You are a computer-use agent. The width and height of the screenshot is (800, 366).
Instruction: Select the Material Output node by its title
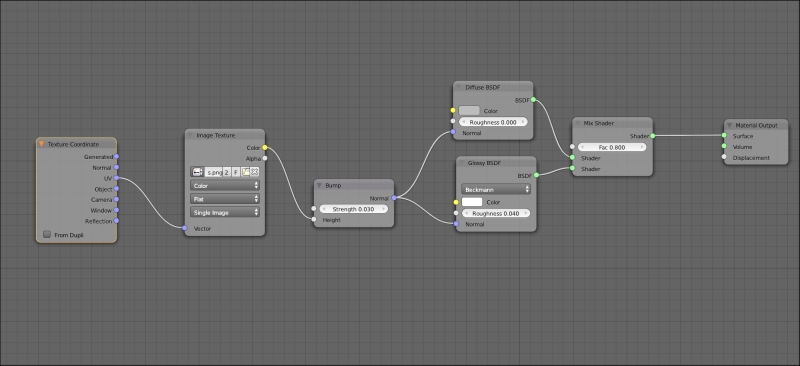[x=757, y=125]
